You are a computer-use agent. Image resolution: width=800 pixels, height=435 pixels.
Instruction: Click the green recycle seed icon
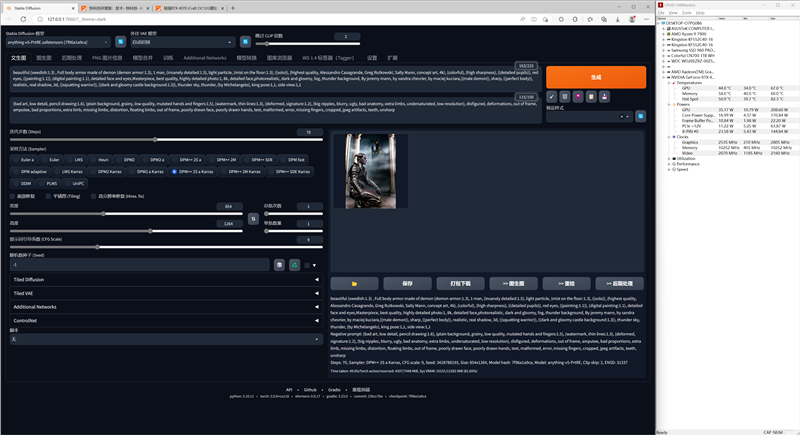coord(294,265)
